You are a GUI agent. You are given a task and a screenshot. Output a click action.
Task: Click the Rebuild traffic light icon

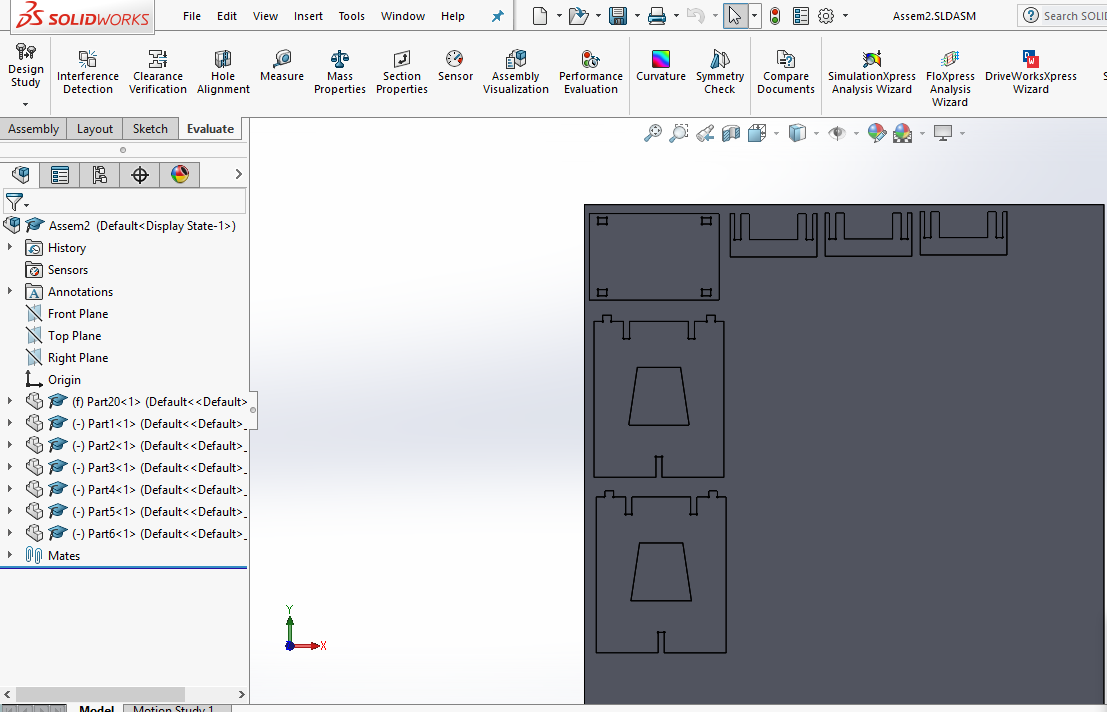click(775, 16)
